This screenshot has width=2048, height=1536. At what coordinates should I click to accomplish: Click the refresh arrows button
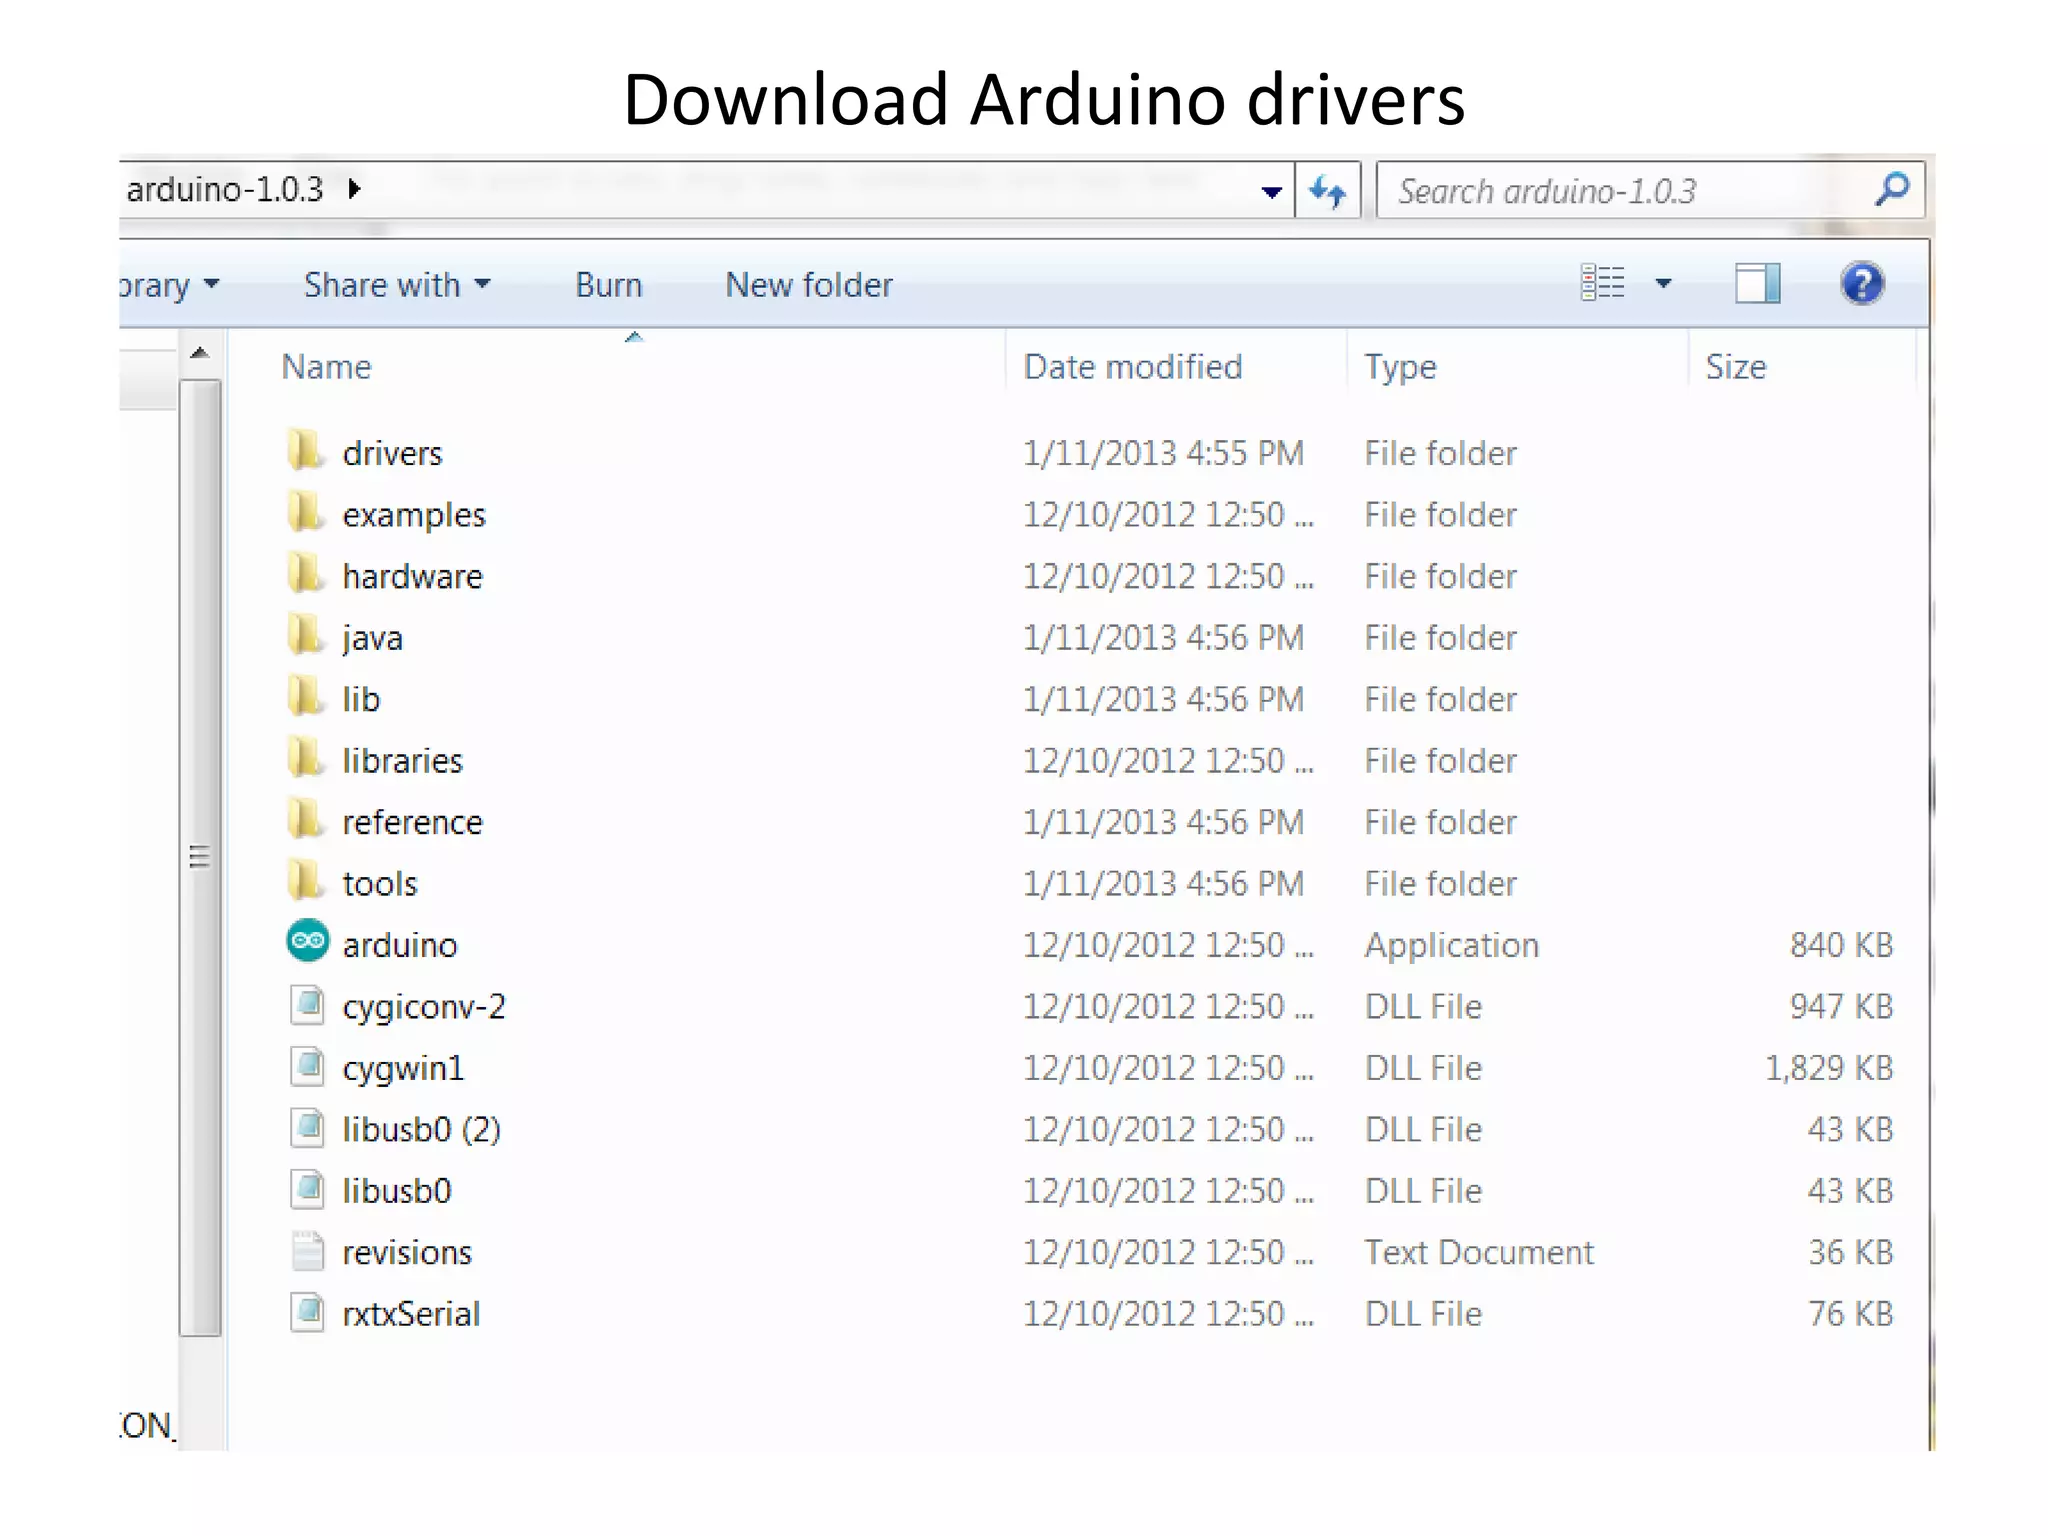click(x=1327, y=190)
